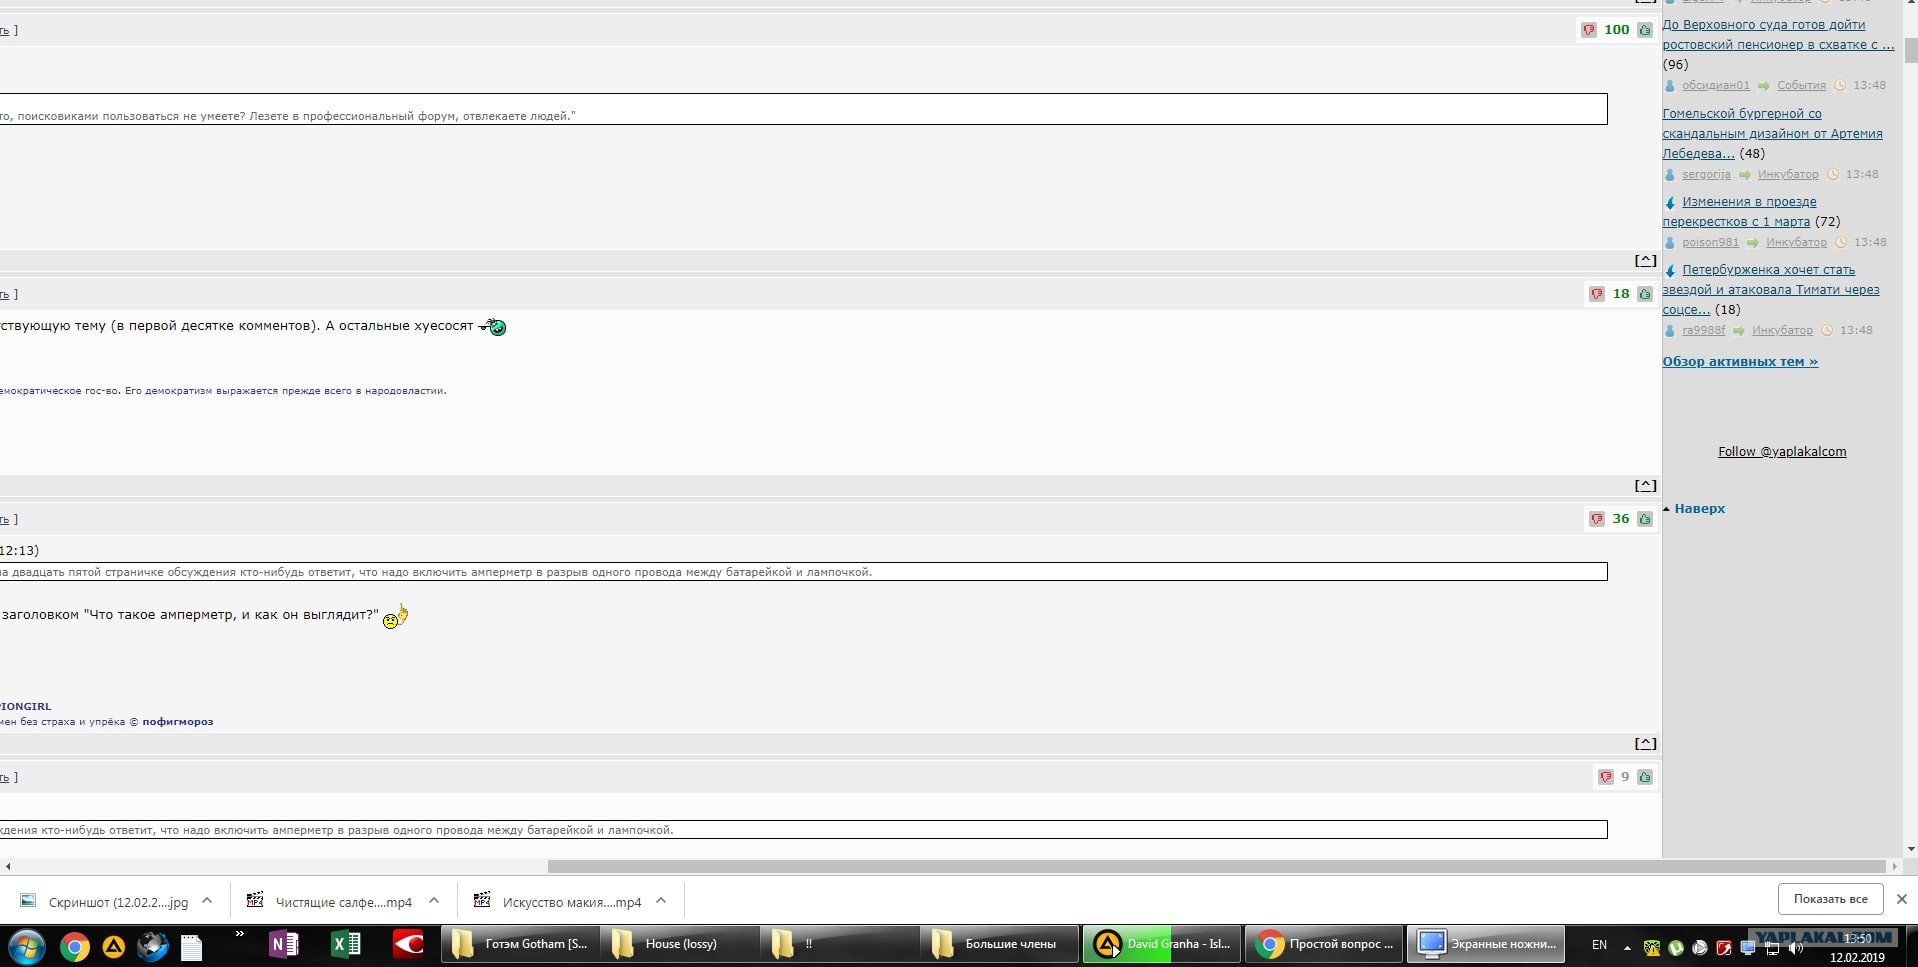Screen dimensions: 1918x967
Task: Upvote the comment rated 100
Action: [1644, 30]
